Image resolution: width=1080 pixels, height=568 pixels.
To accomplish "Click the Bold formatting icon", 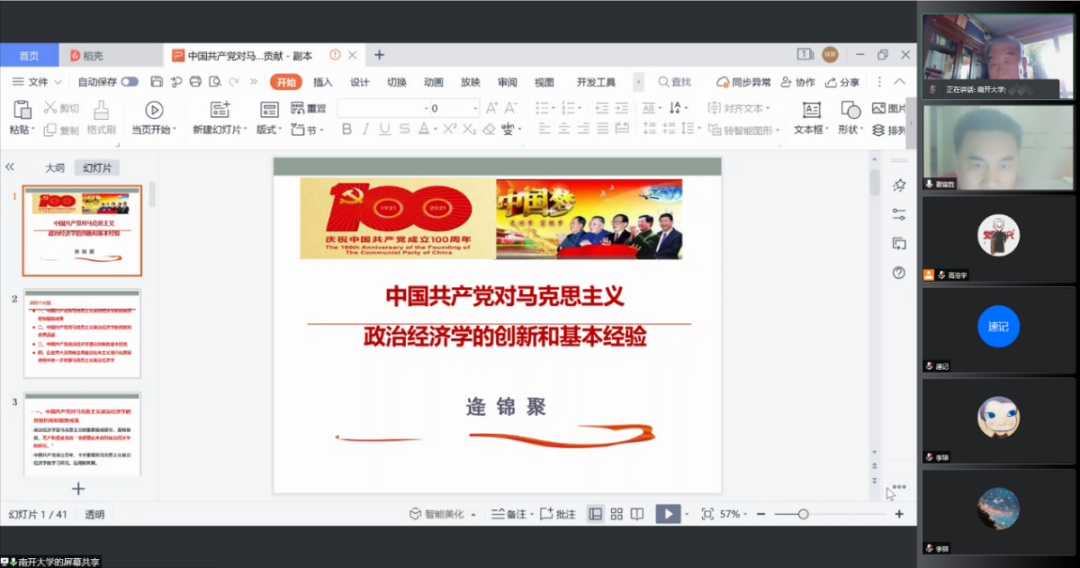I will 346,129.
